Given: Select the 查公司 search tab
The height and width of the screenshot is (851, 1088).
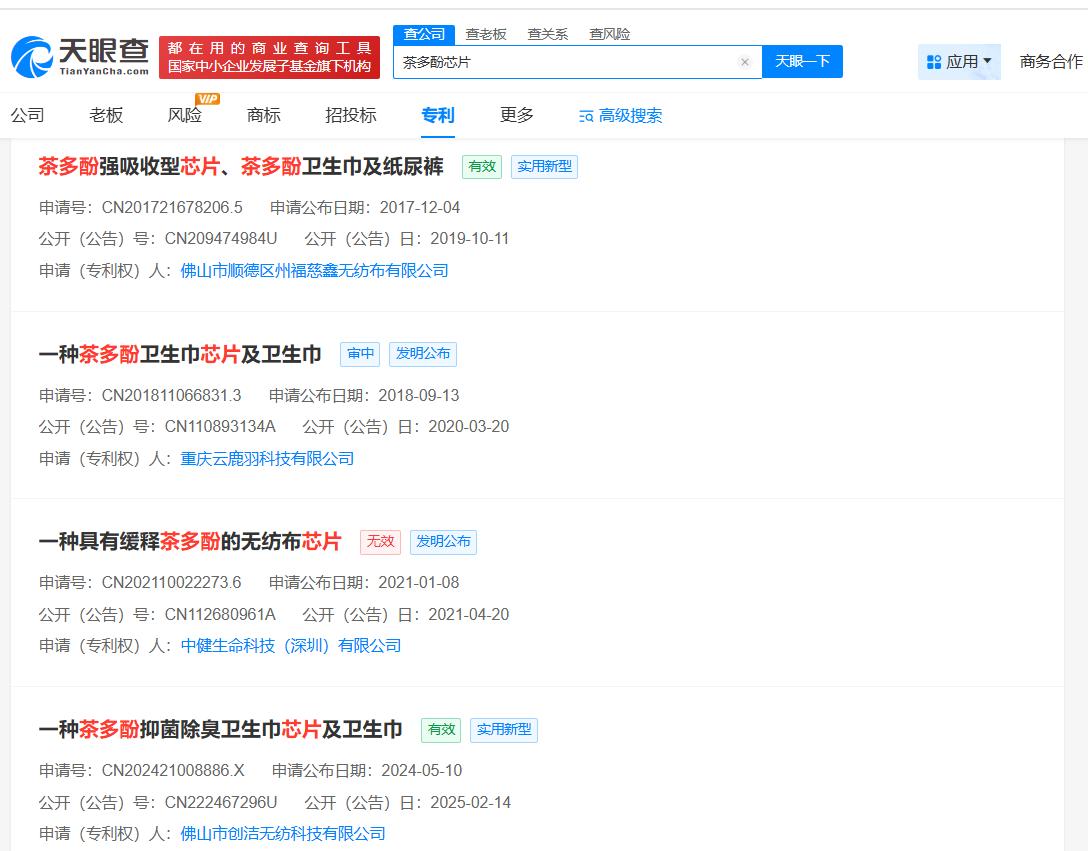Looking at the screenshot, I should [x=424, y=34].
